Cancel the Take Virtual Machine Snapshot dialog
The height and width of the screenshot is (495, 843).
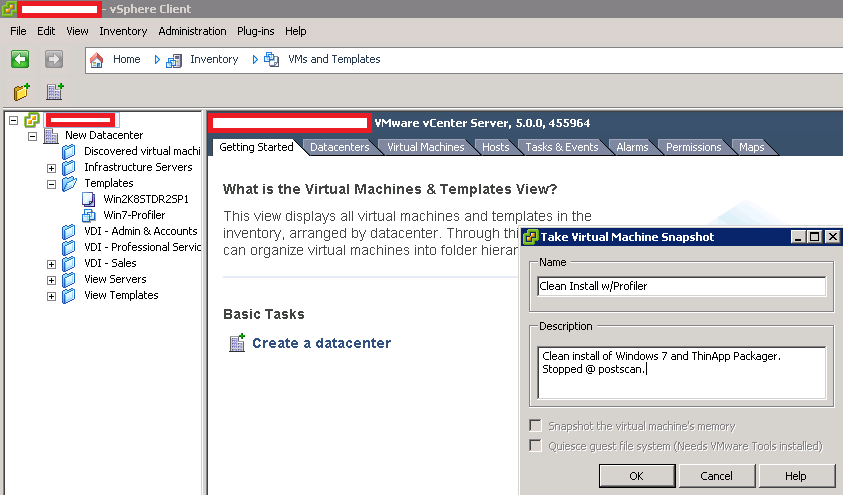click(x=716, y=476)
